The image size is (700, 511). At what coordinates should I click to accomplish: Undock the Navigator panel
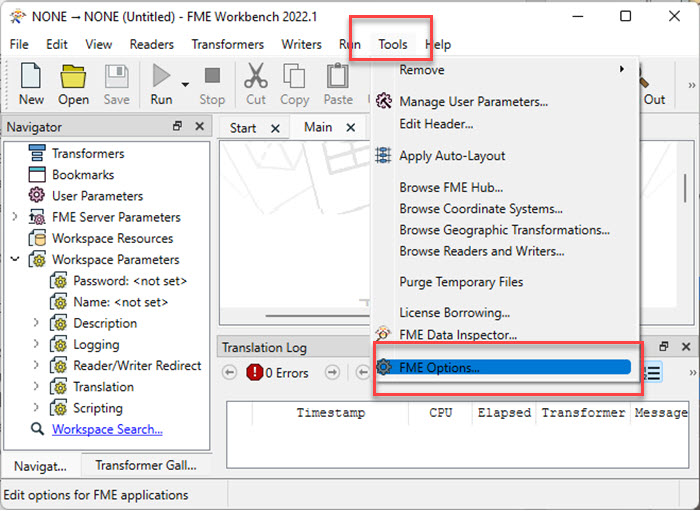[x=177, y=126]
